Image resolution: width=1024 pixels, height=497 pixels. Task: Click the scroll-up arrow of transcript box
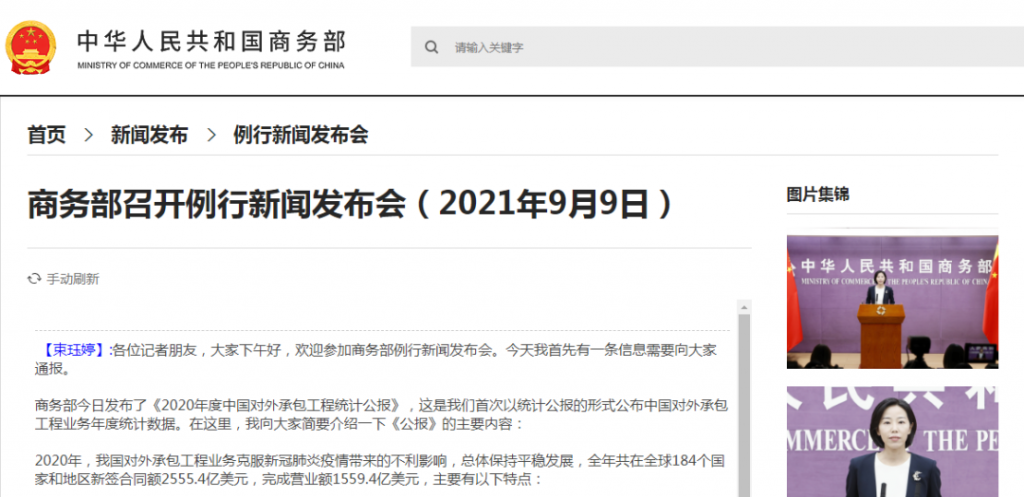pos(744,307)
